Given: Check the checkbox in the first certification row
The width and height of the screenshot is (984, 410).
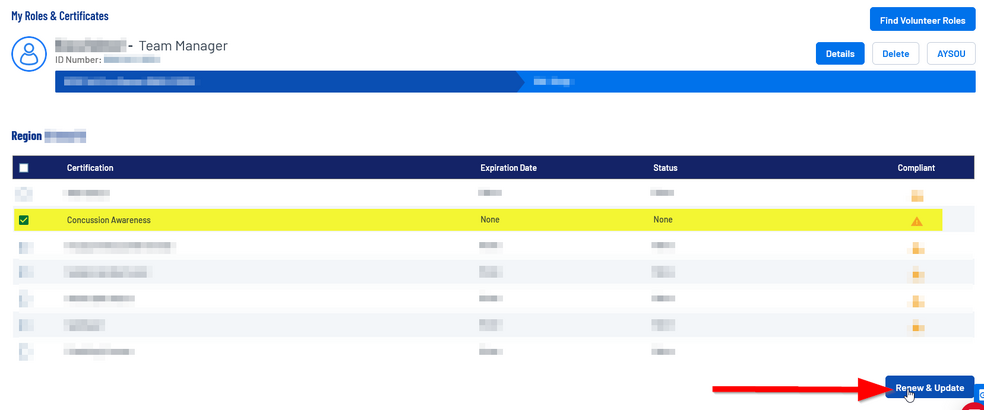Looking at the screenshot, I should pos(24,193).
